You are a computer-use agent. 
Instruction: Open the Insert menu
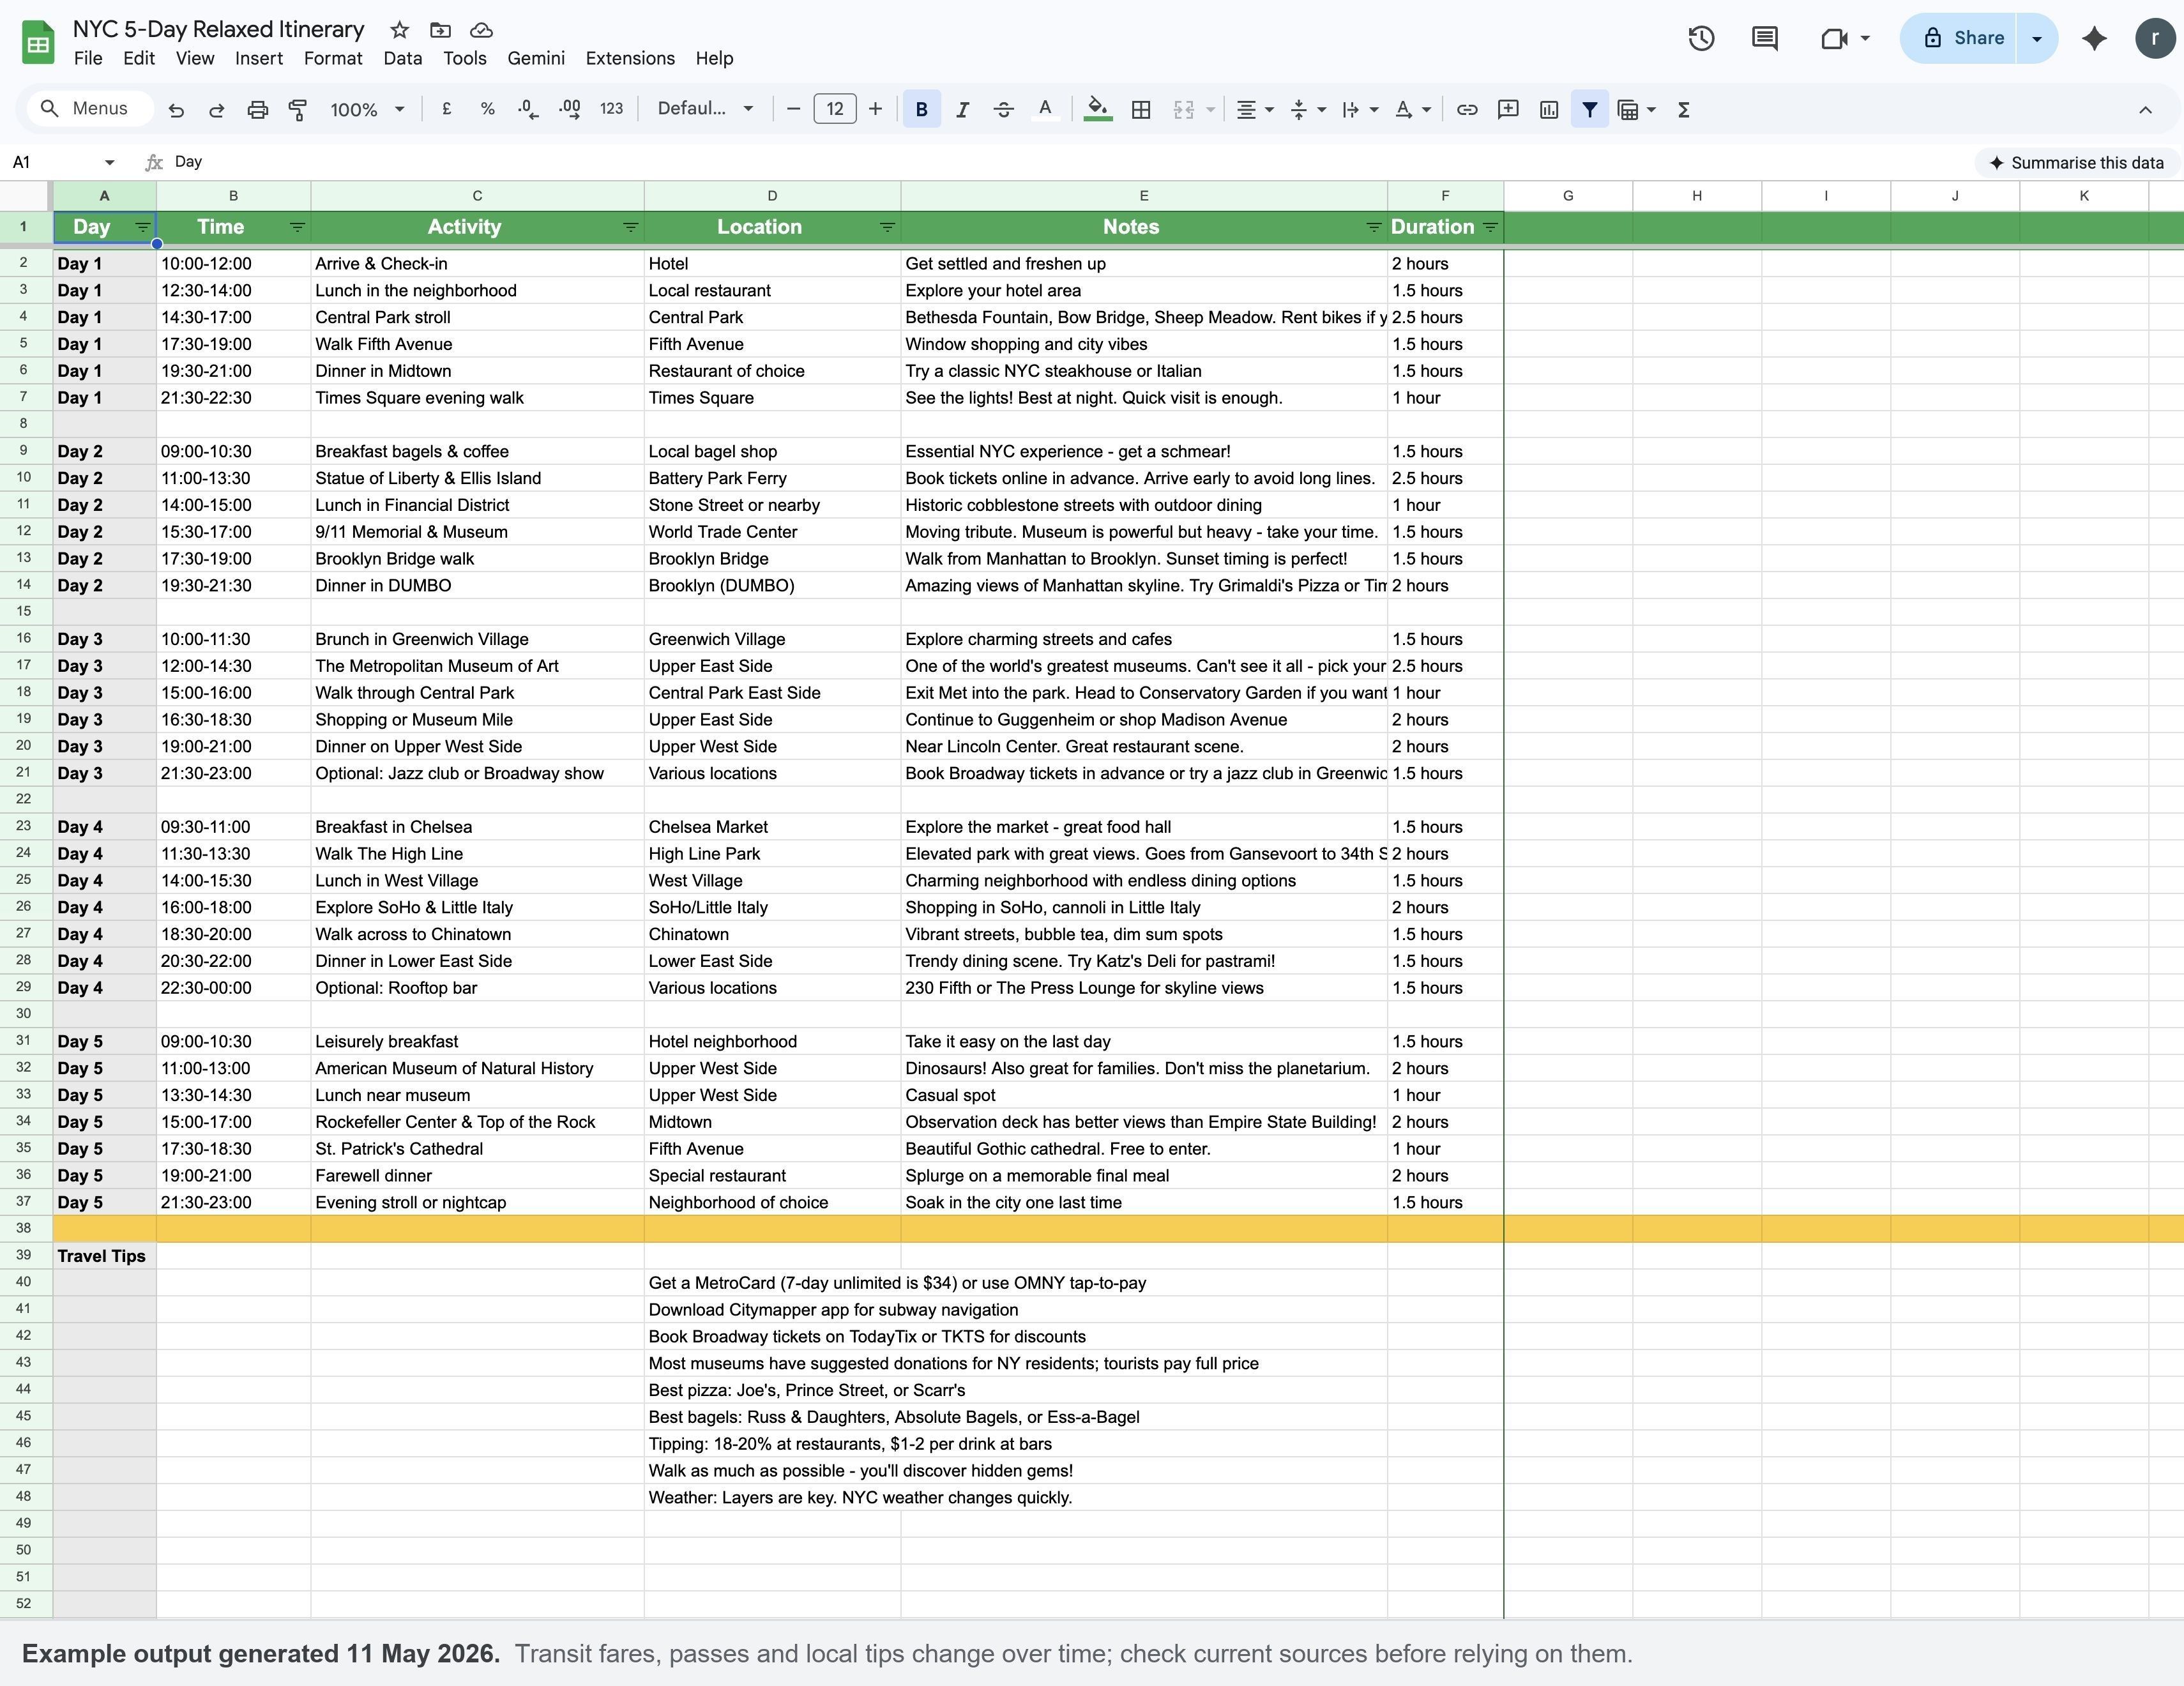click(259, 58)
